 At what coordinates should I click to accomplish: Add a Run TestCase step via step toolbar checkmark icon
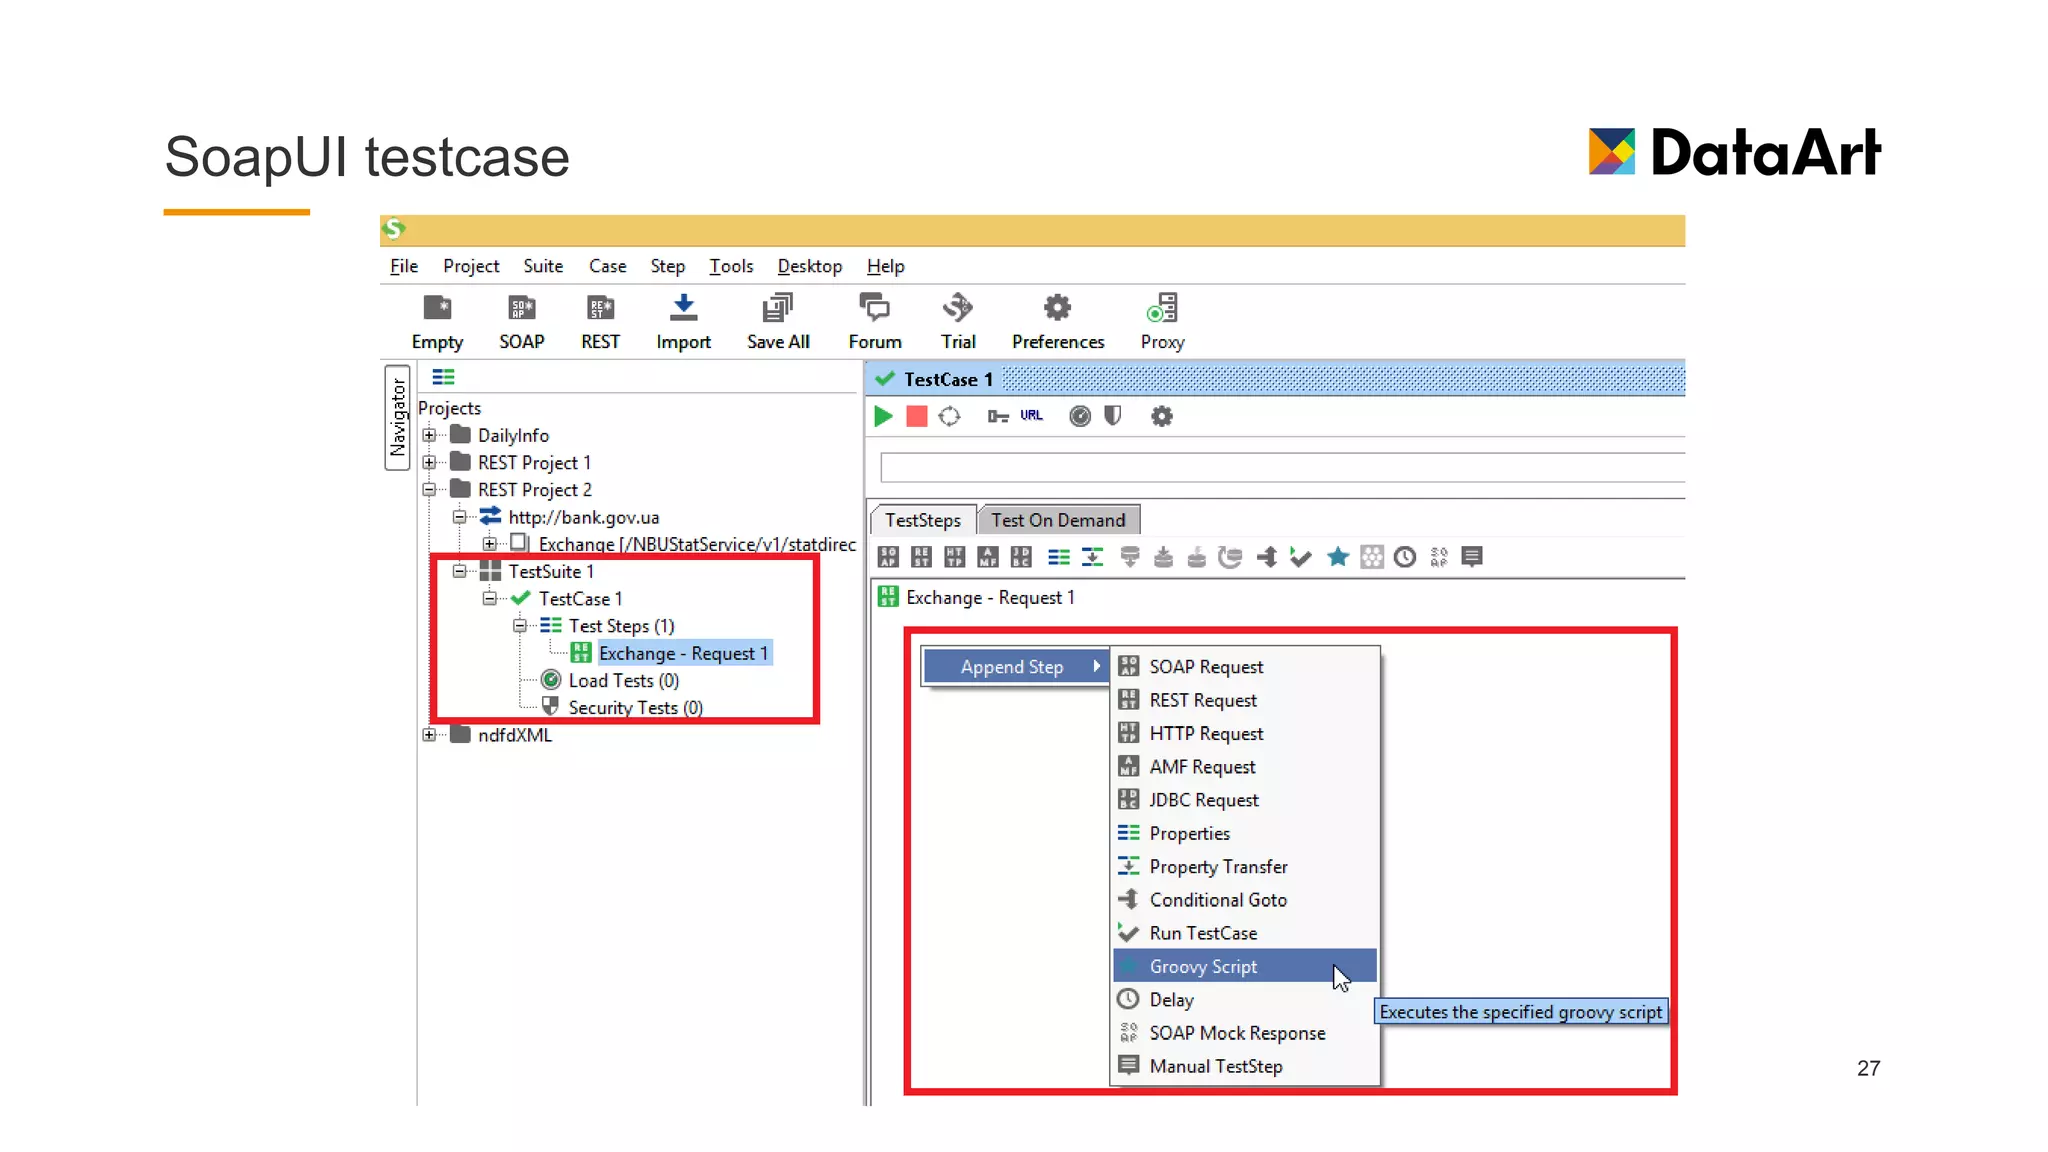(1300, 557)
